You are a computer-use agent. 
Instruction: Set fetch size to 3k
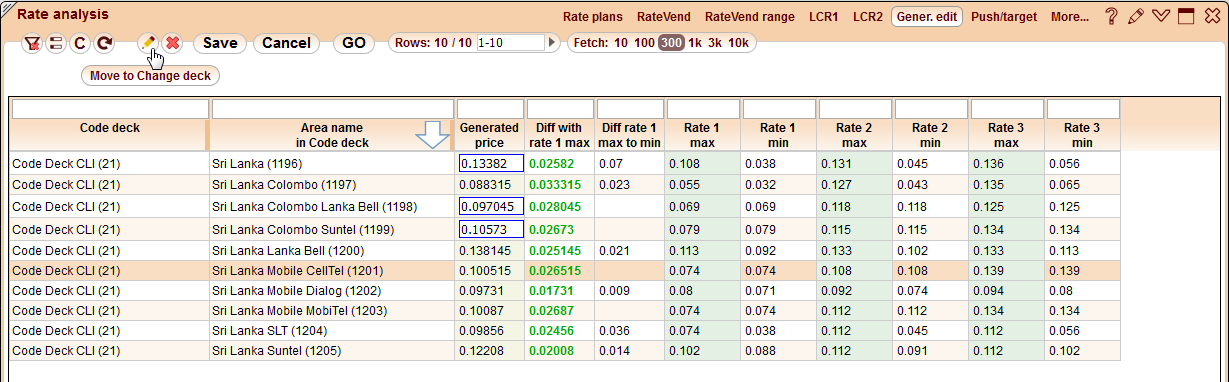pyautogui.click(x=715, y=43)
